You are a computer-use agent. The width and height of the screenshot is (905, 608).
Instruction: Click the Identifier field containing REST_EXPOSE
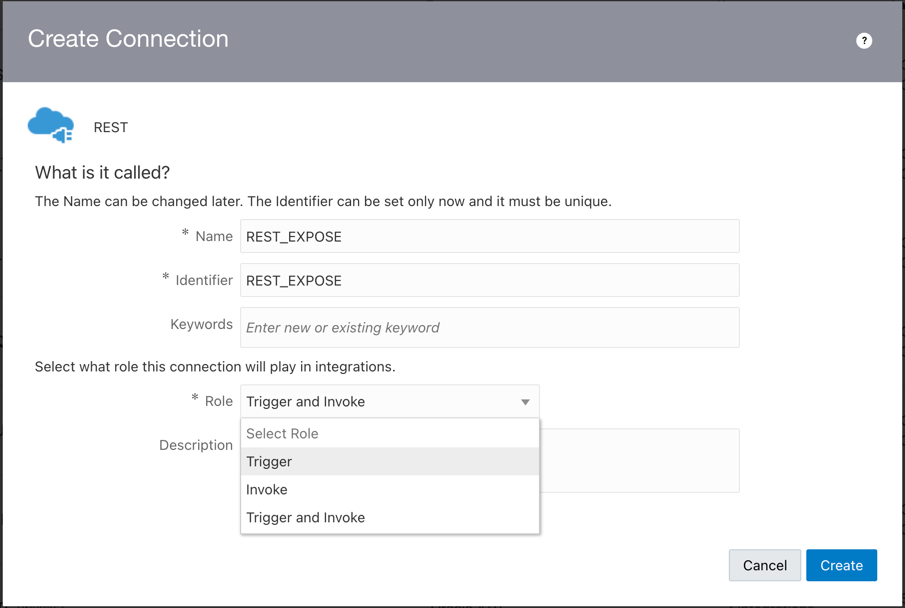pos(490,280)
